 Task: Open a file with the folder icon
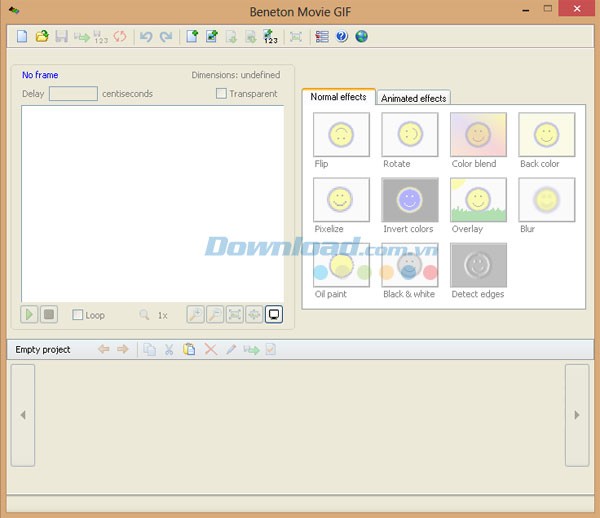point(42,37)
